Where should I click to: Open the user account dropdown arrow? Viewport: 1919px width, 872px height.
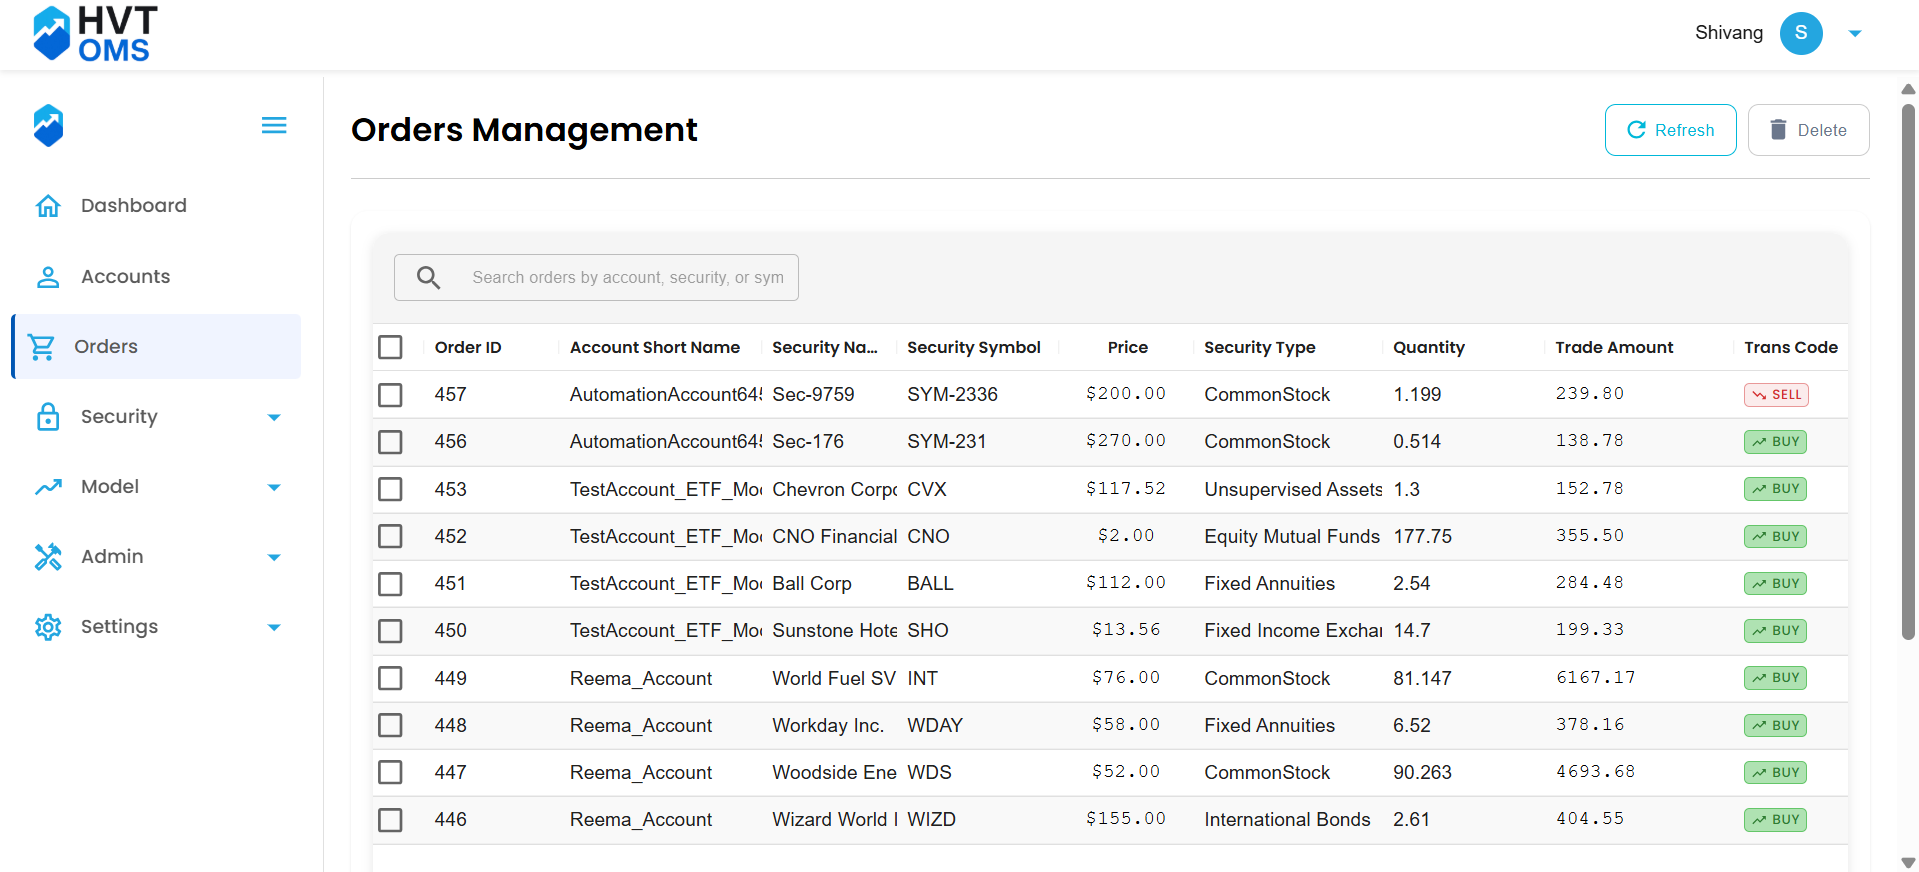(x=1855, y=34)
